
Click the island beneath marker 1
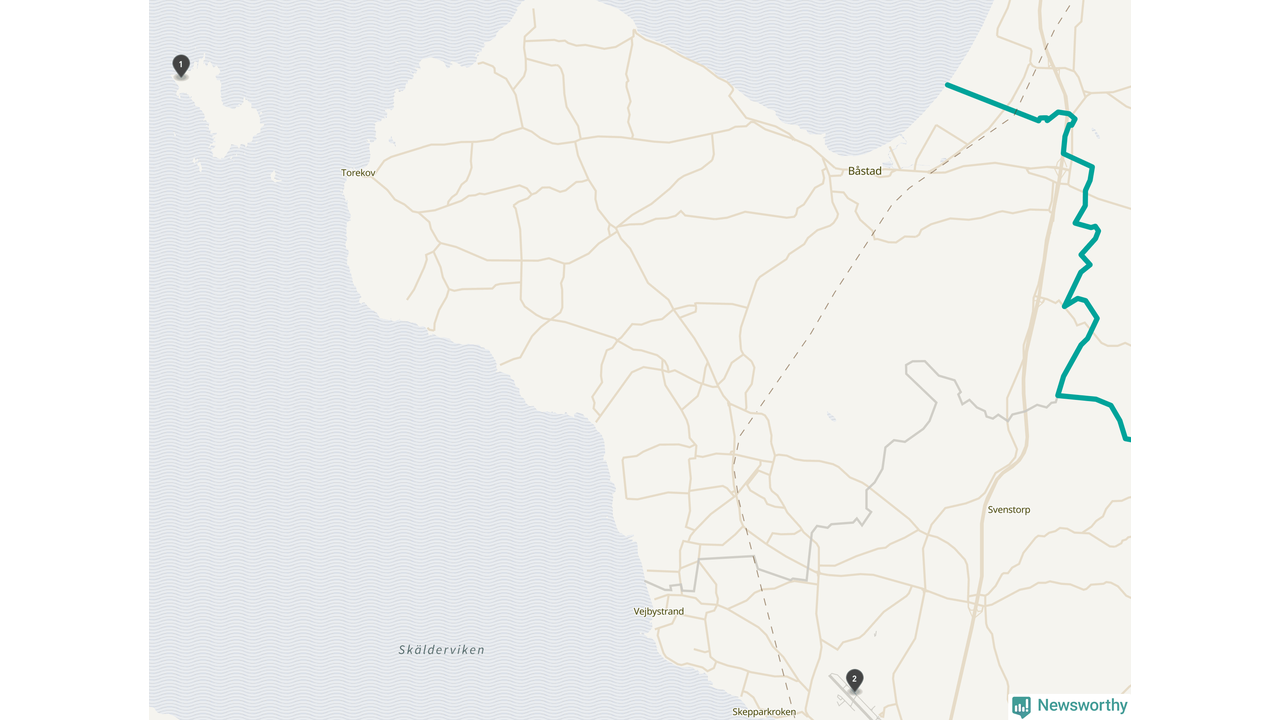222,110
